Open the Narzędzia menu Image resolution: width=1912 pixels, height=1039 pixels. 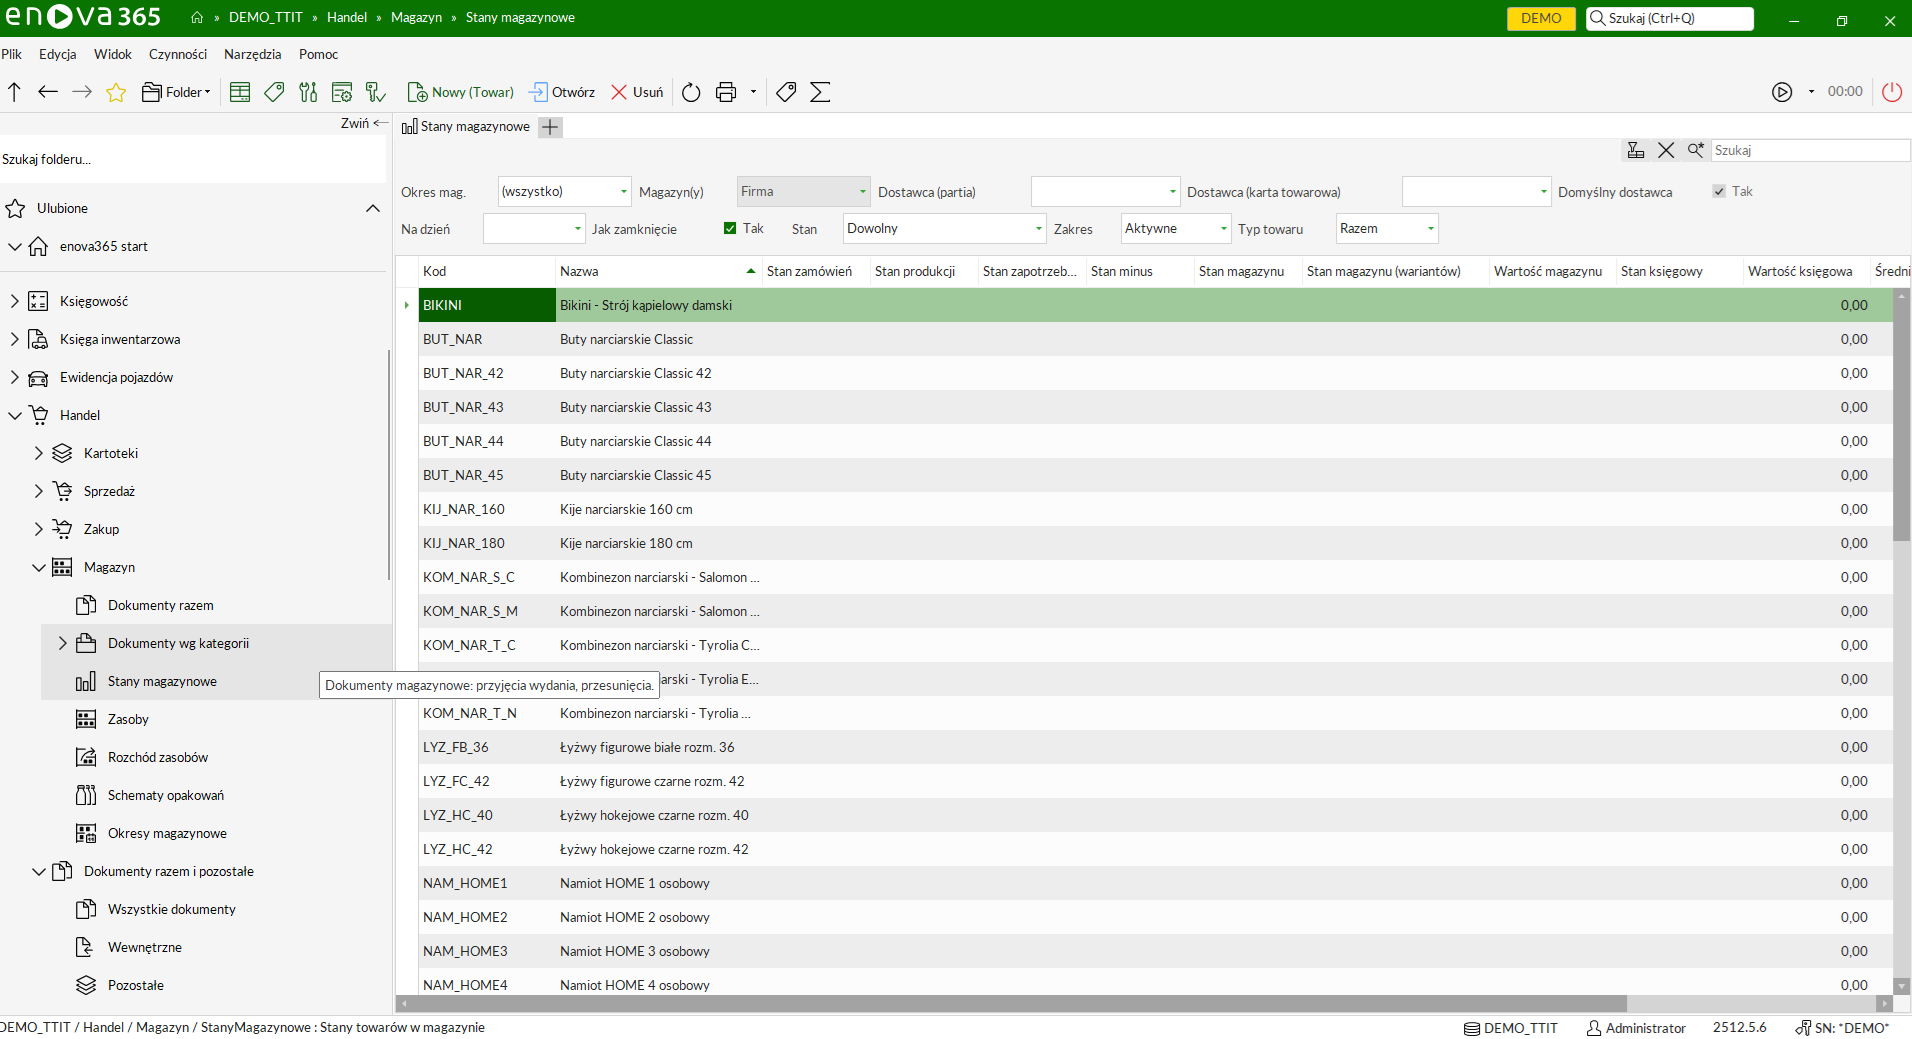click(253, 54)
